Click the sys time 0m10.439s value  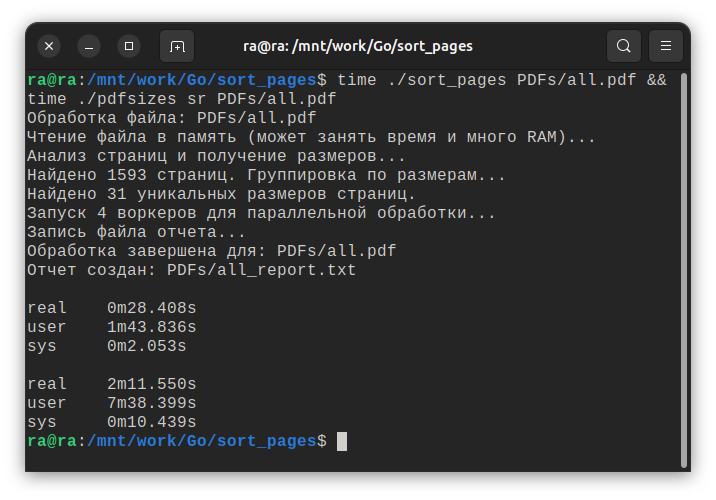151,422
